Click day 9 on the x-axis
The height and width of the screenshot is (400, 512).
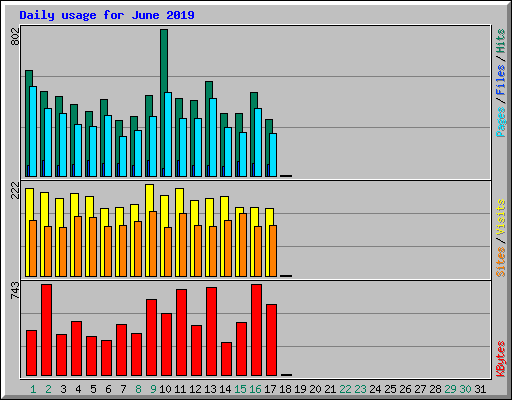point(153,389)
